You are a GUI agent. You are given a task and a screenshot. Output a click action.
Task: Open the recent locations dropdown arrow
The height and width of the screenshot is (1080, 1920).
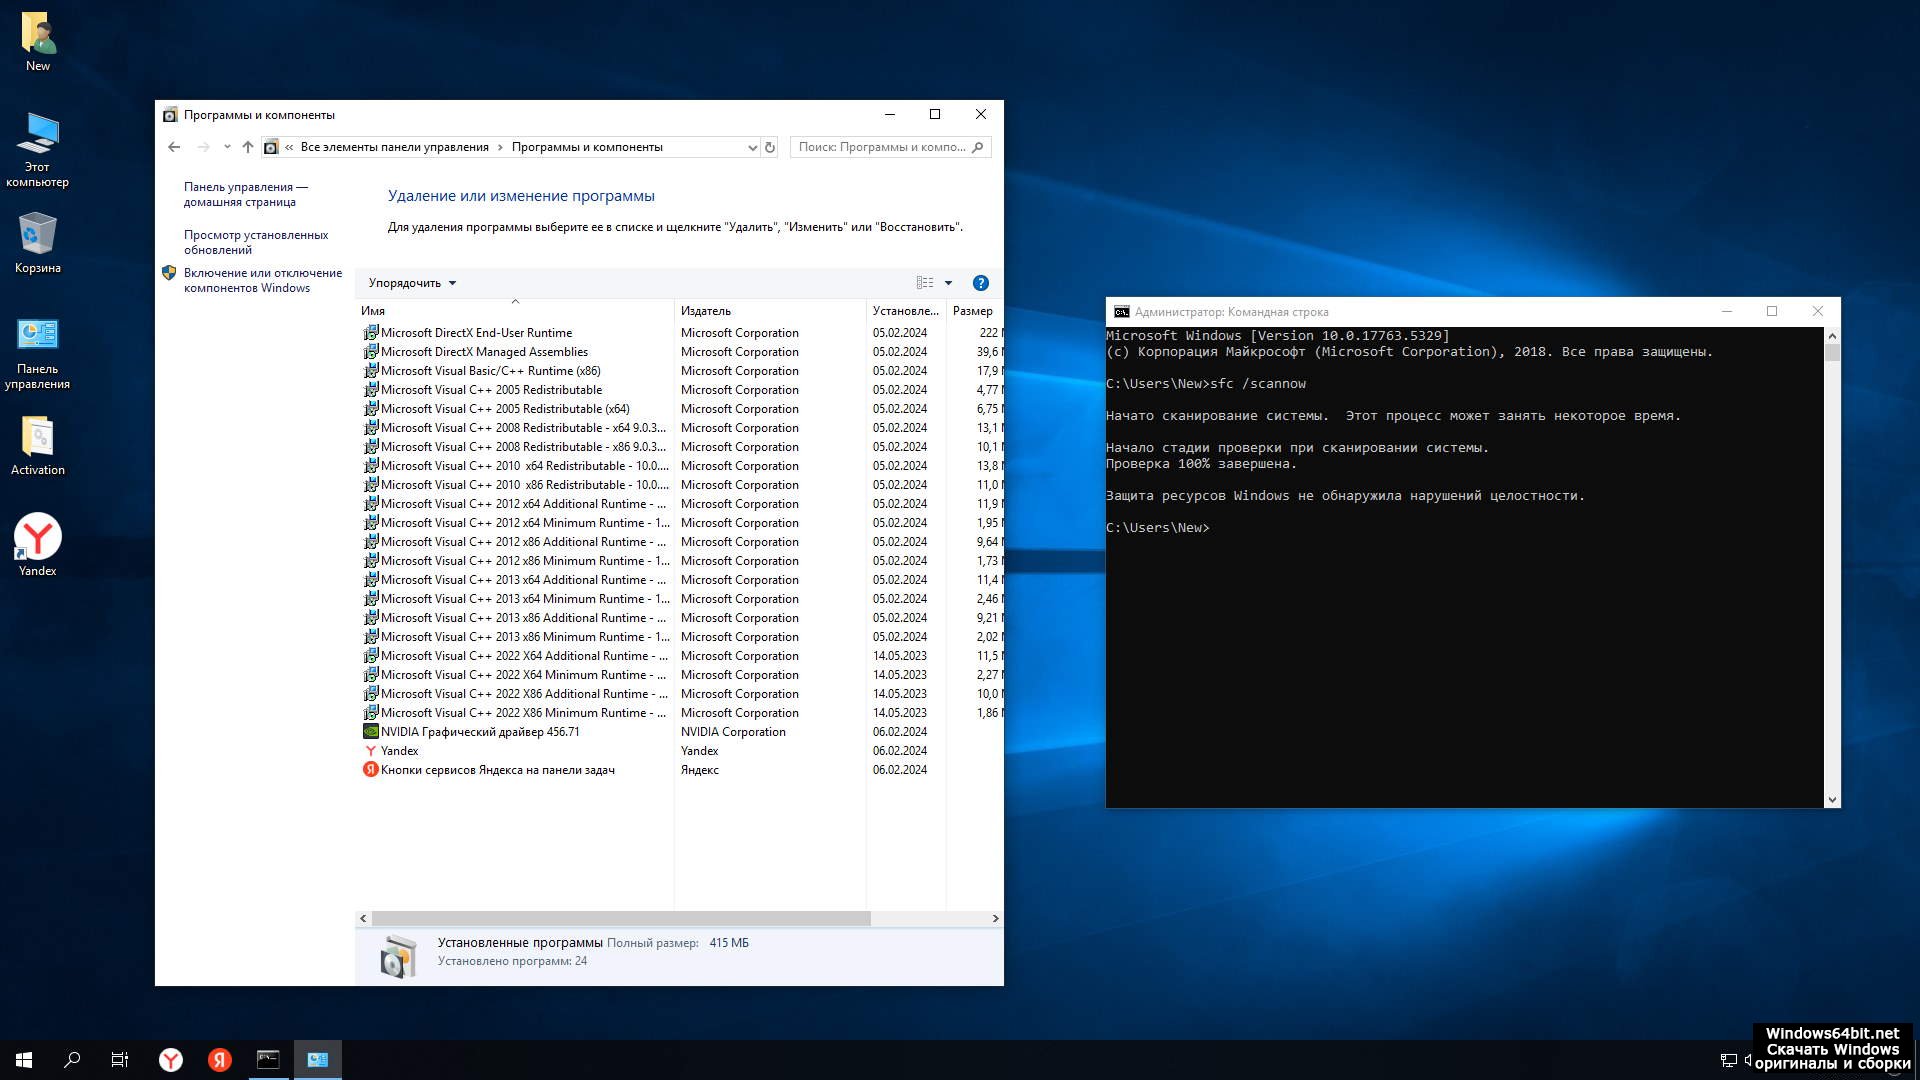click(227, 147)
